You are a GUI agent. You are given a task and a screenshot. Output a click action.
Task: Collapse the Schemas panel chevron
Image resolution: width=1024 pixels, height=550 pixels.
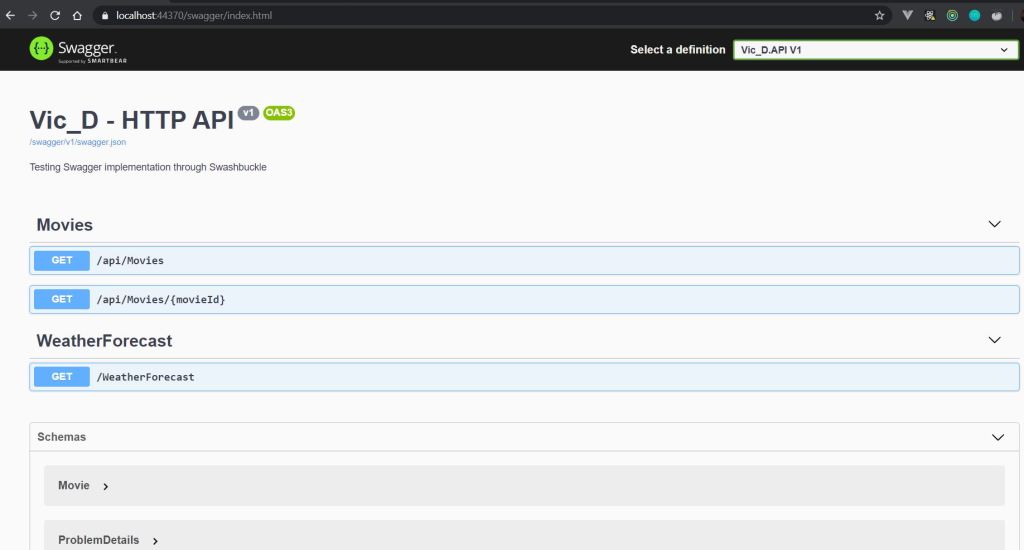[x=997, y=438]
